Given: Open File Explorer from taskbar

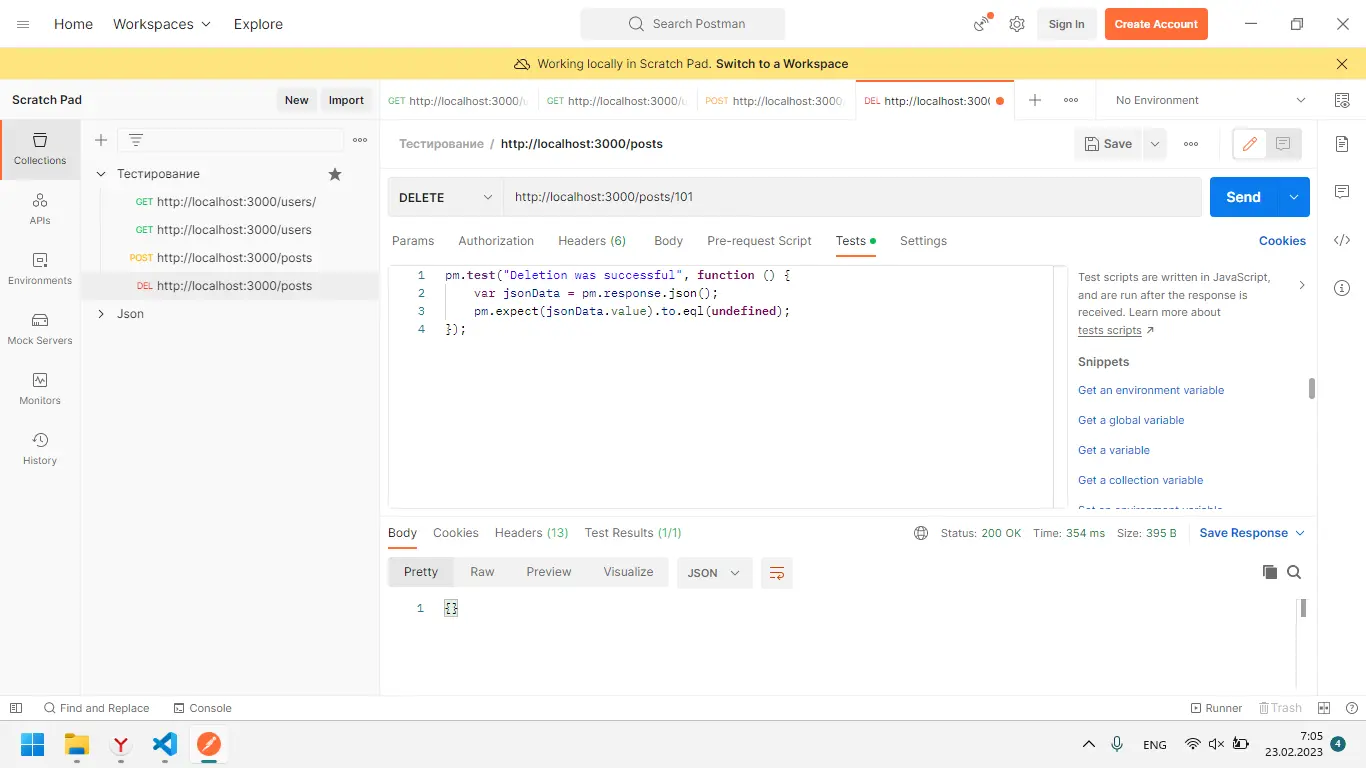Looking at the screenshot, I should click(77, 744).
